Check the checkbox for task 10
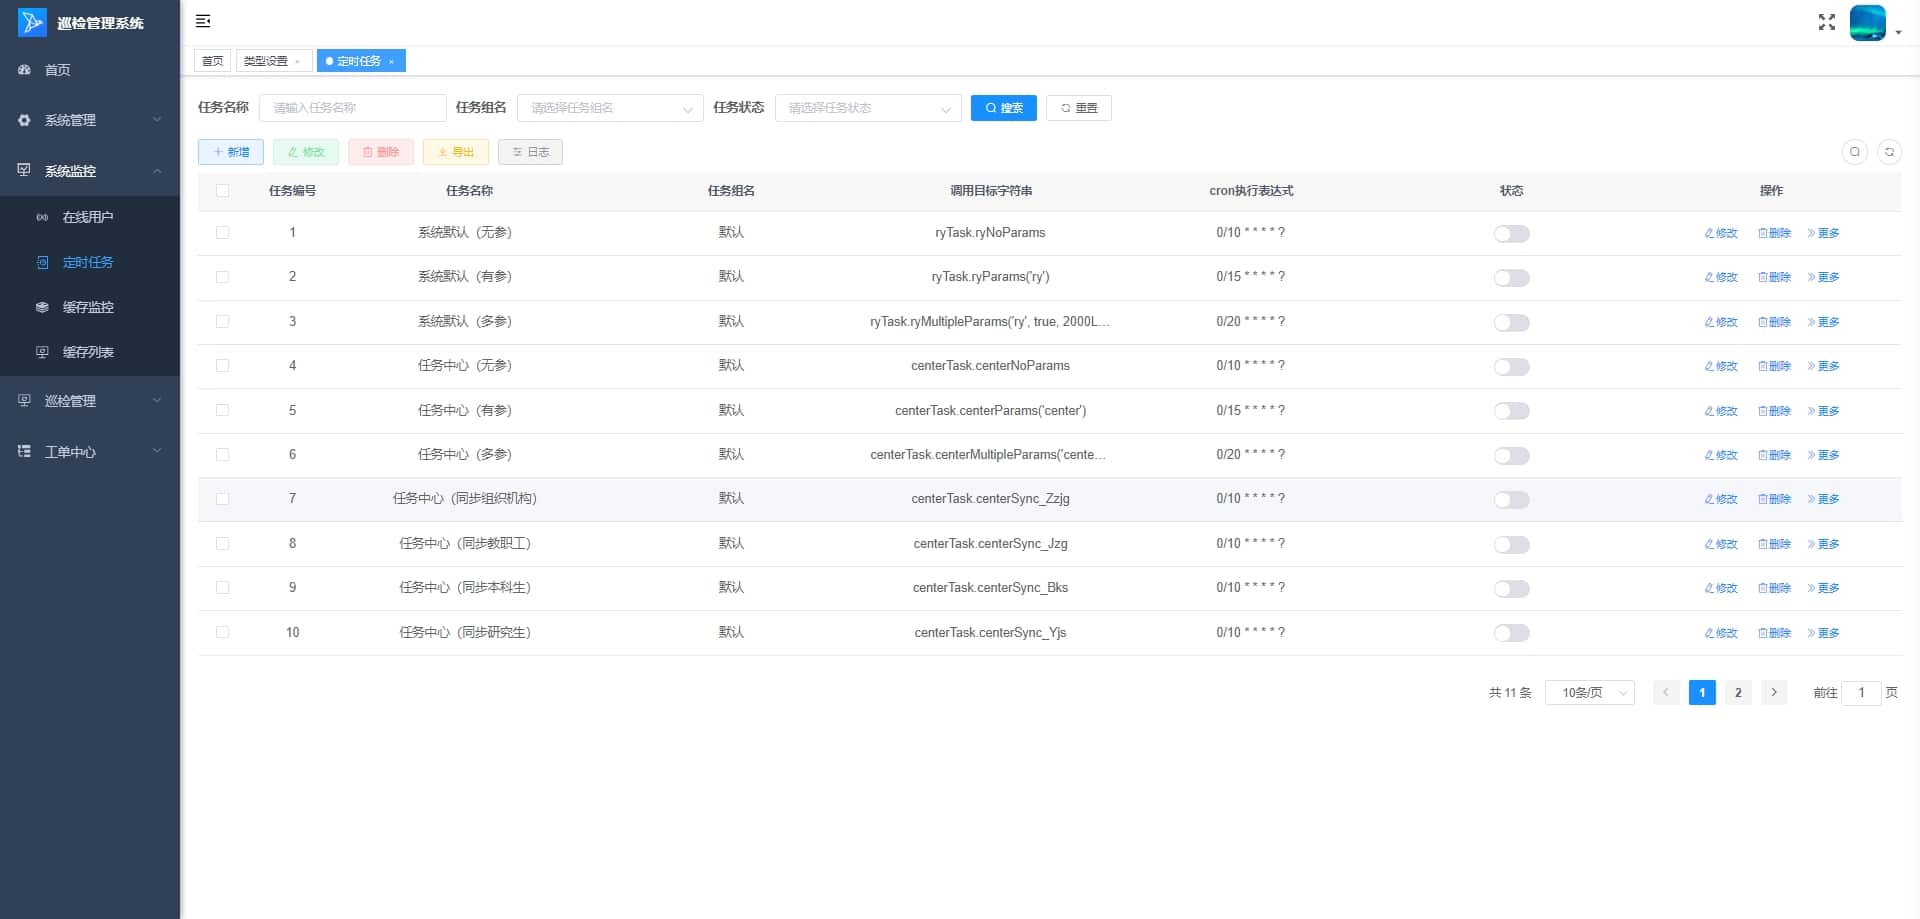This screenshot has width=1920, height=919. [222, 633]
